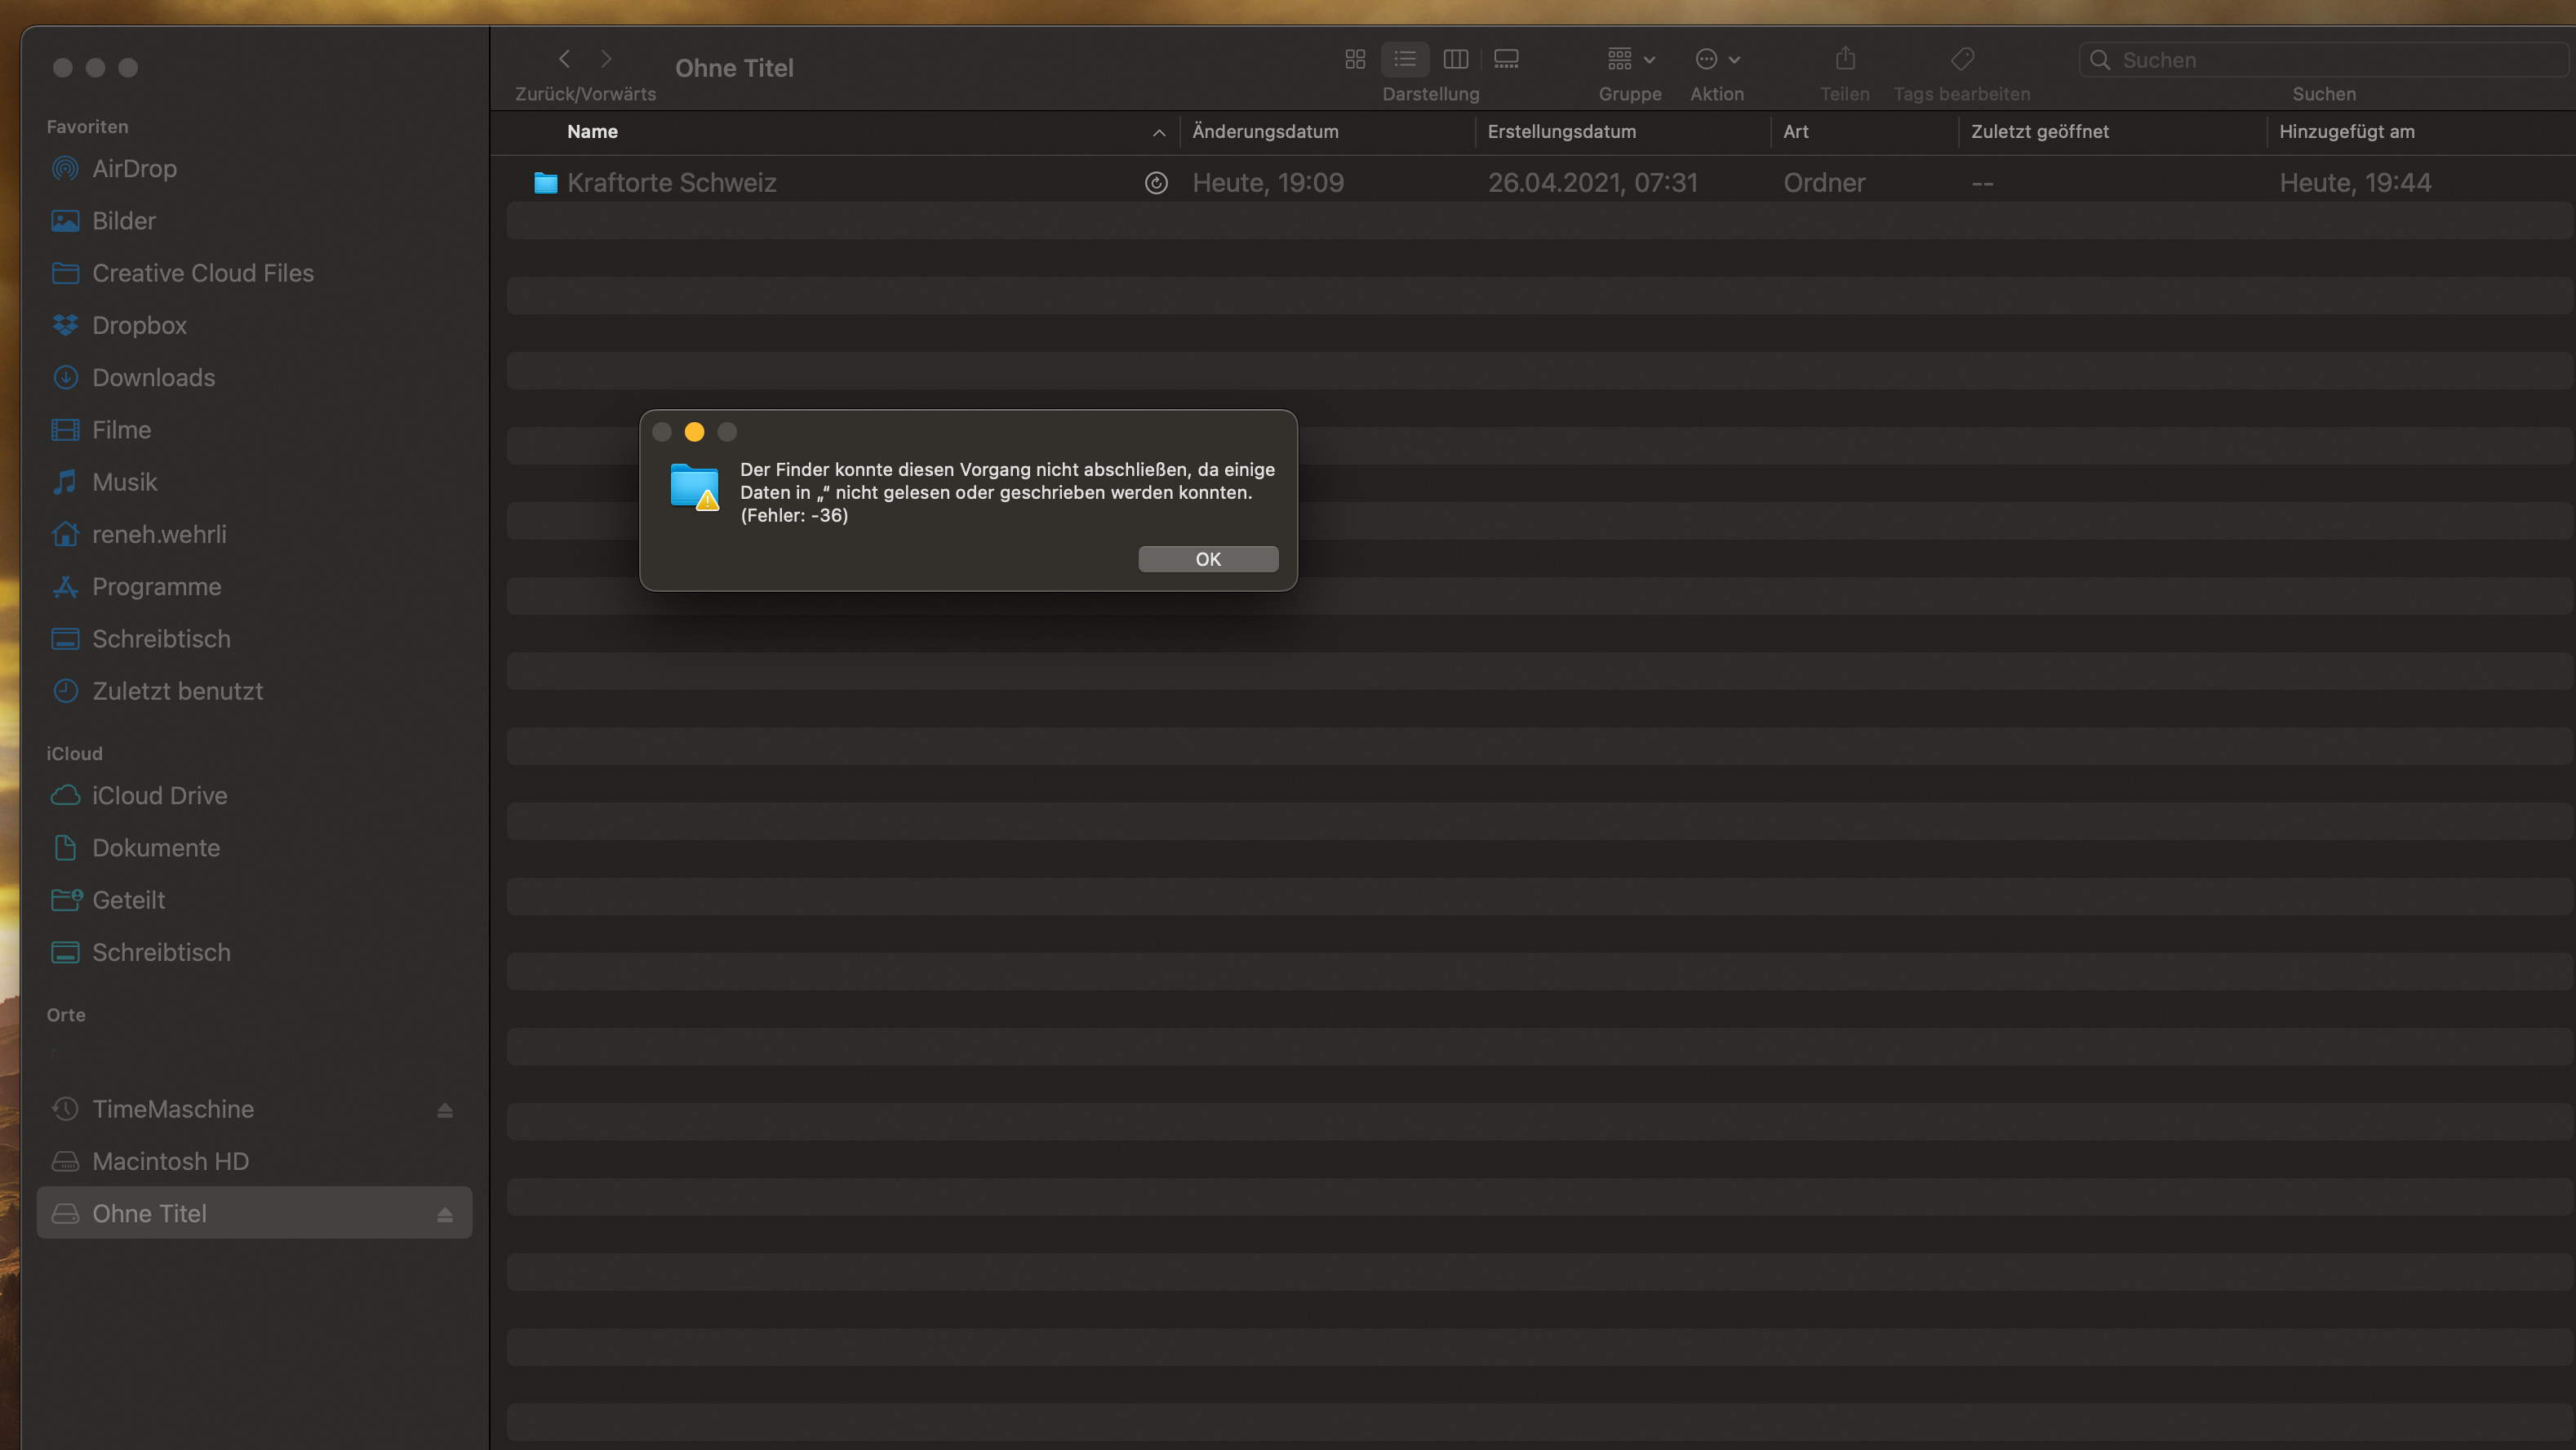Reverse sort order via Name column chevron
The image size is (2576, 1450).
(1158, 132)
